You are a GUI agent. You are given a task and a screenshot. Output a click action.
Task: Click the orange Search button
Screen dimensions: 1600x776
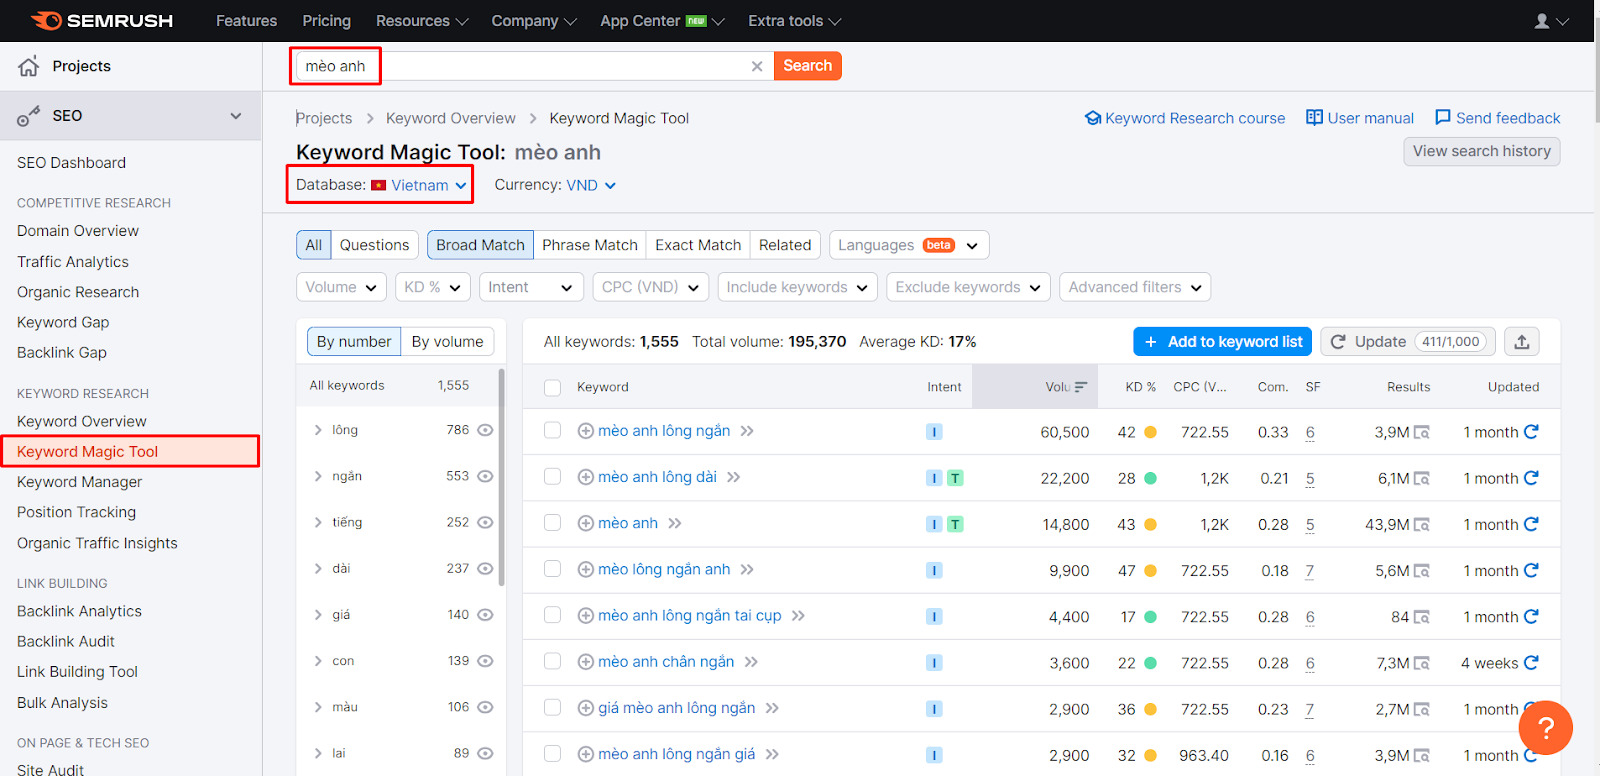click(x=807, y=66)
